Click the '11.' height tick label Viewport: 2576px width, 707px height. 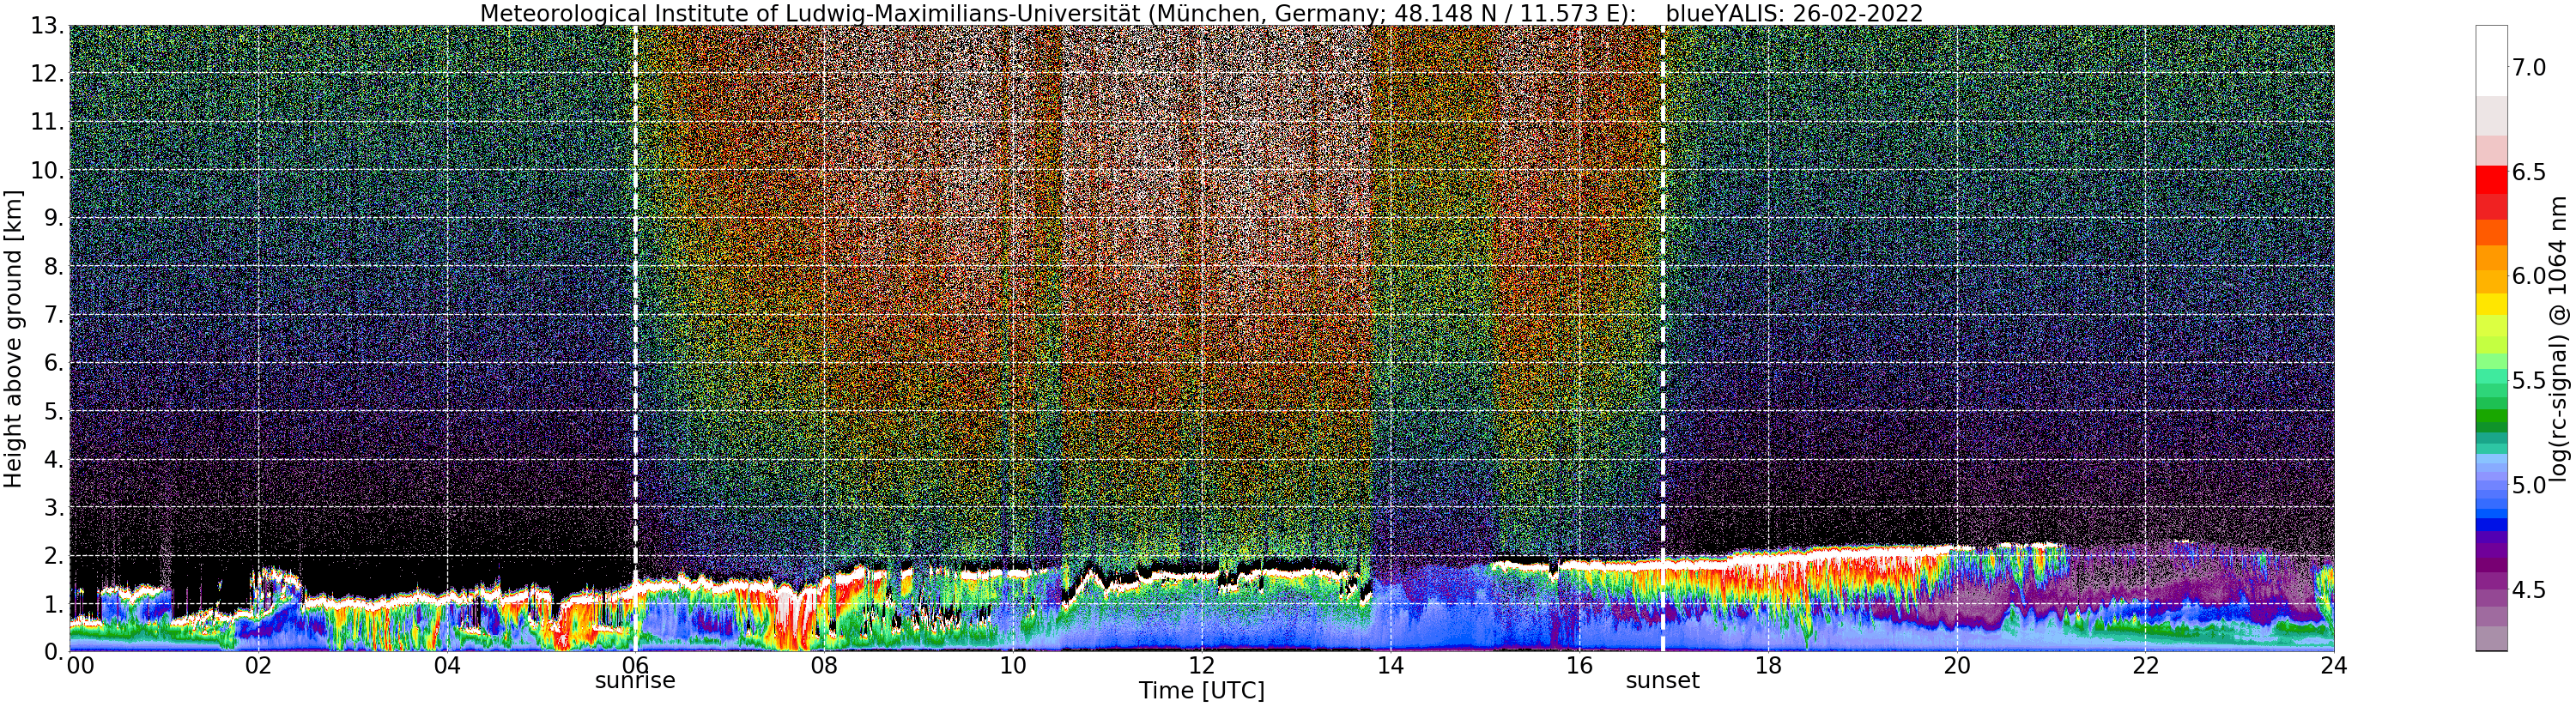click(47, 122)
